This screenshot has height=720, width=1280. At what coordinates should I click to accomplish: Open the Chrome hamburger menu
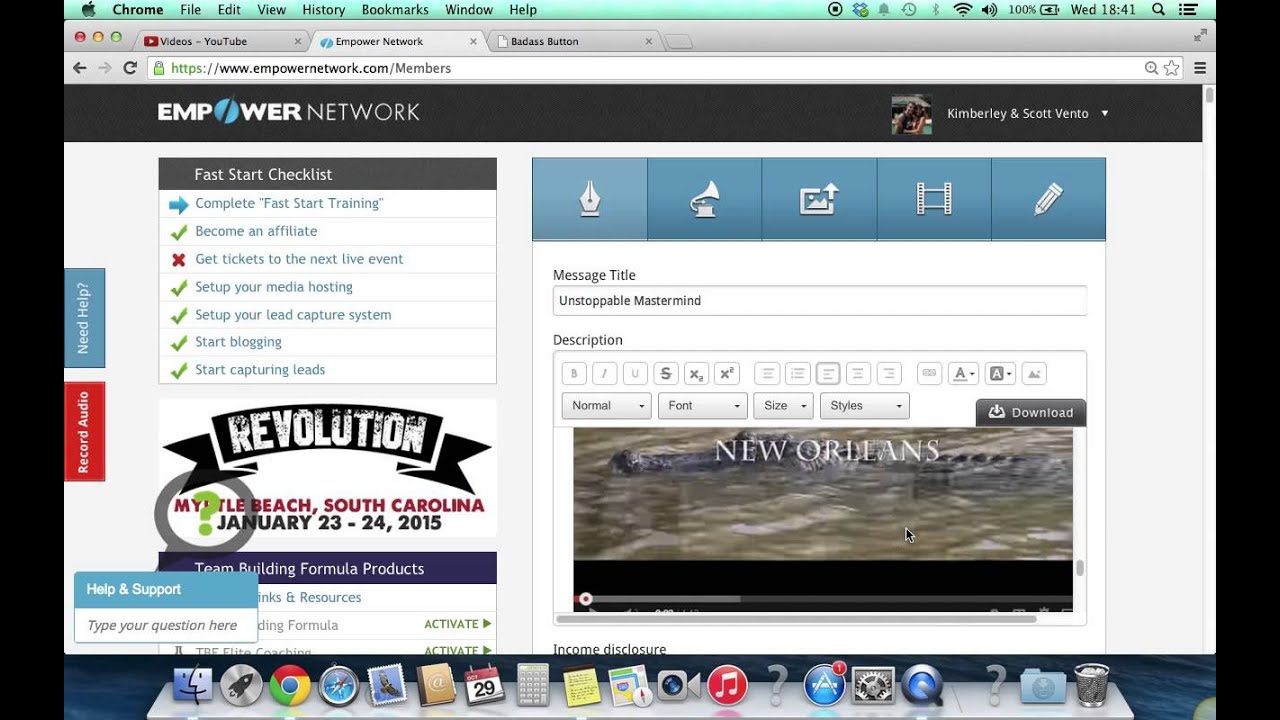coord(1200,68)
